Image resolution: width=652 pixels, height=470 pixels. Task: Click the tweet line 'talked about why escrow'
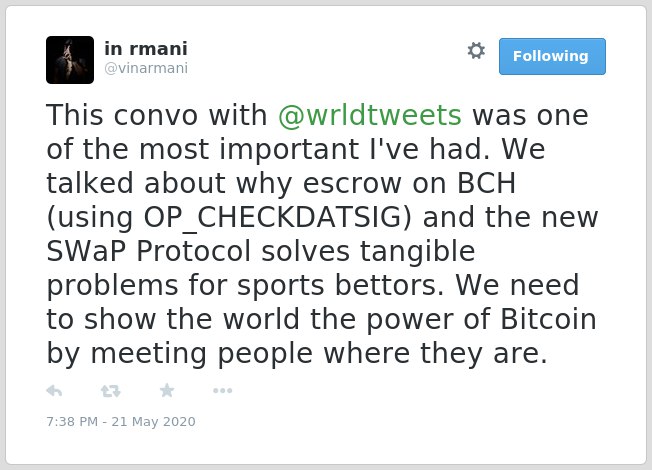coord(281,183)
